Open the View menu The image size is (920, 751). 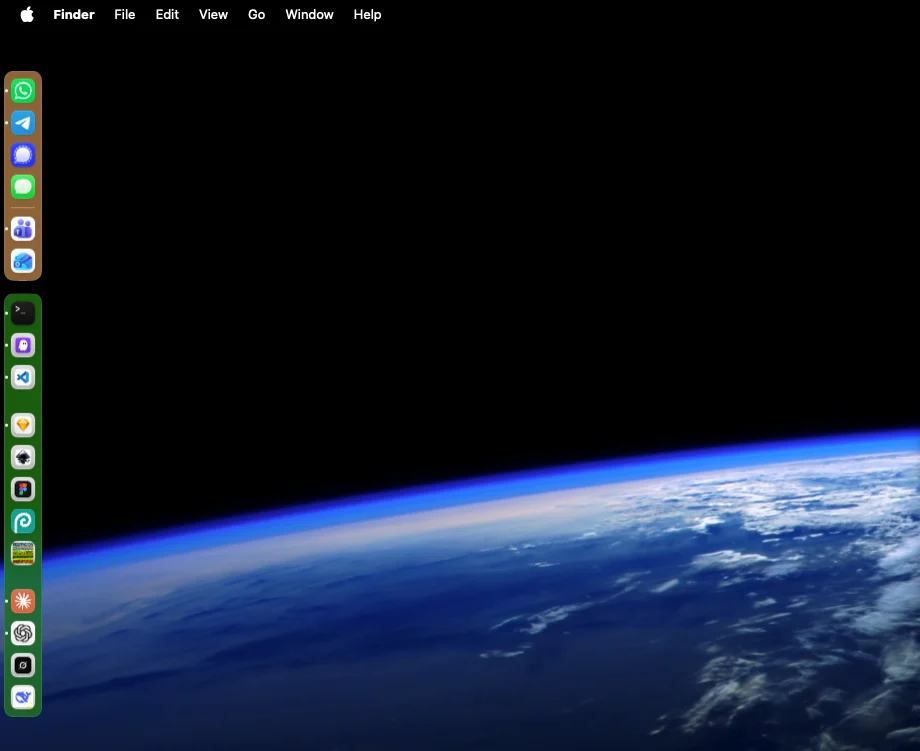(x=213, y=15)
